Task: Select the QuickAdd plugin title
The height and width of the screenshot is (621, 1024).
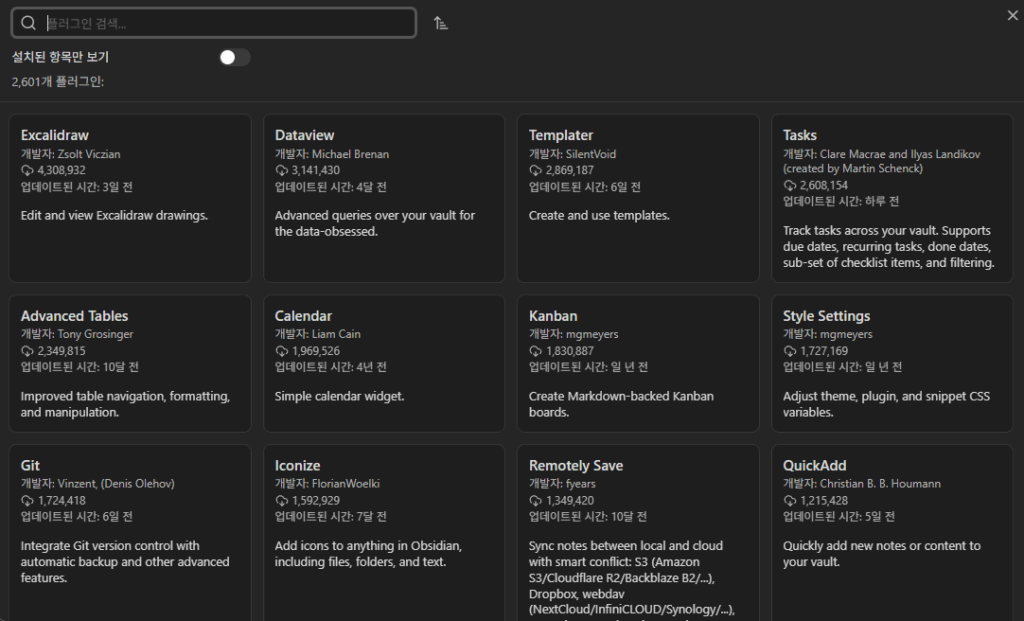Action: 814,466
